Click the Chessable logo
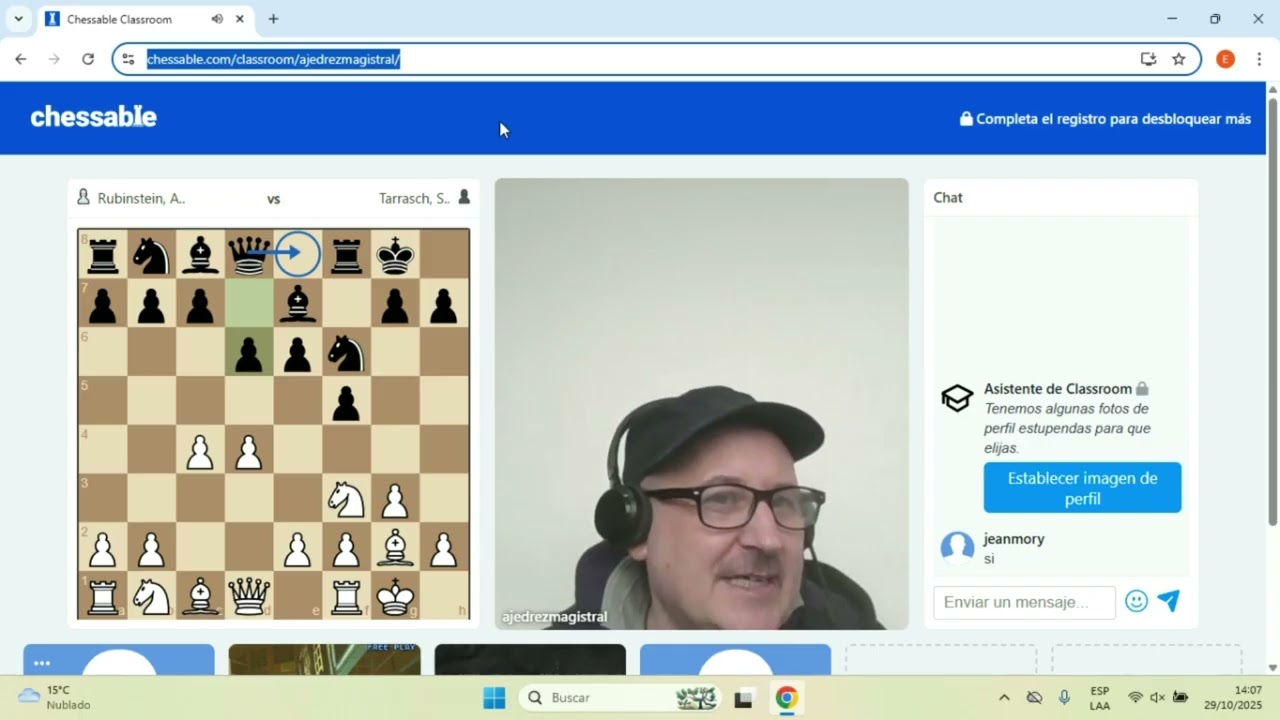The height and width of the screenshot is (720, 1280). (93, 117)
